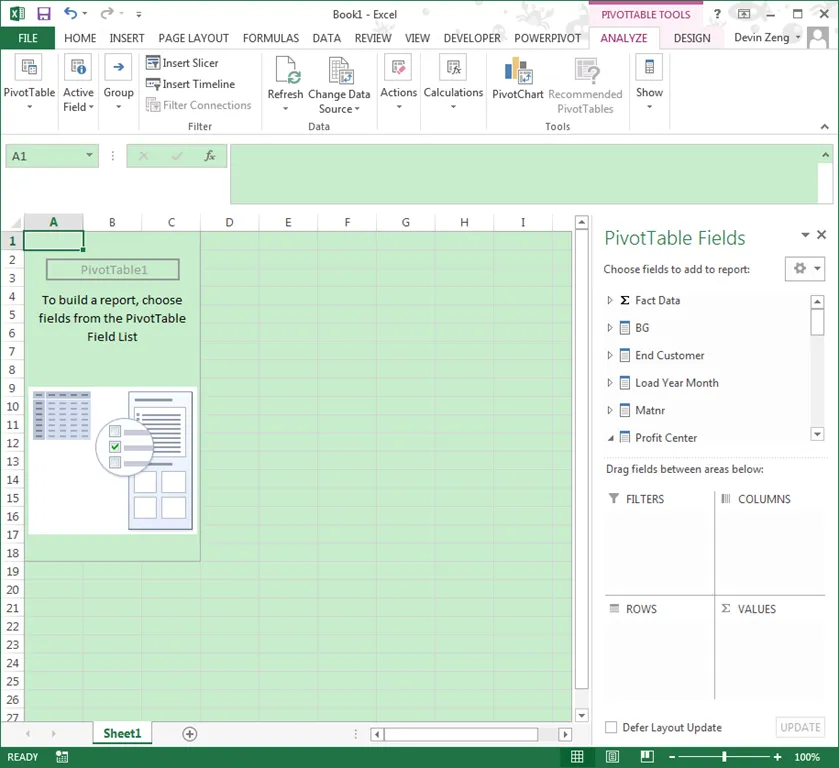Click the Redo arrow icon

107,13
